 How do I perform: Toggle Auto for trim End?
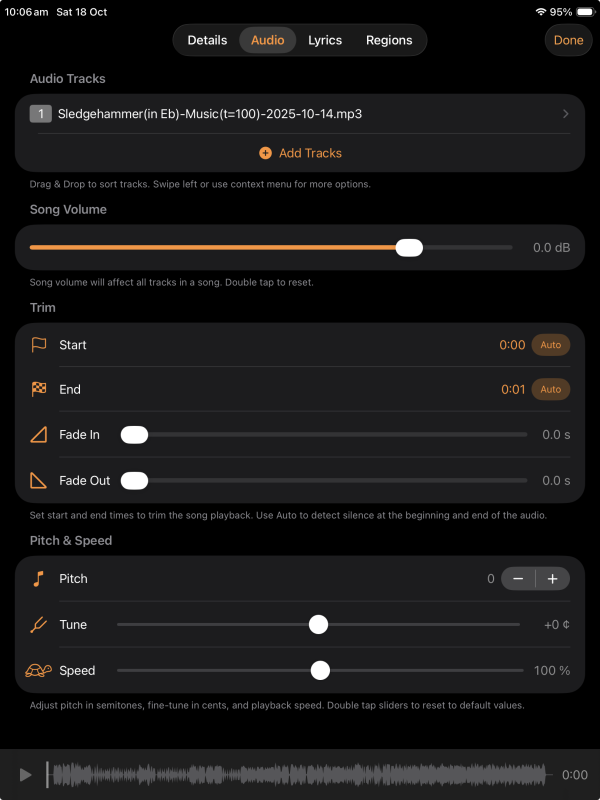551,389
